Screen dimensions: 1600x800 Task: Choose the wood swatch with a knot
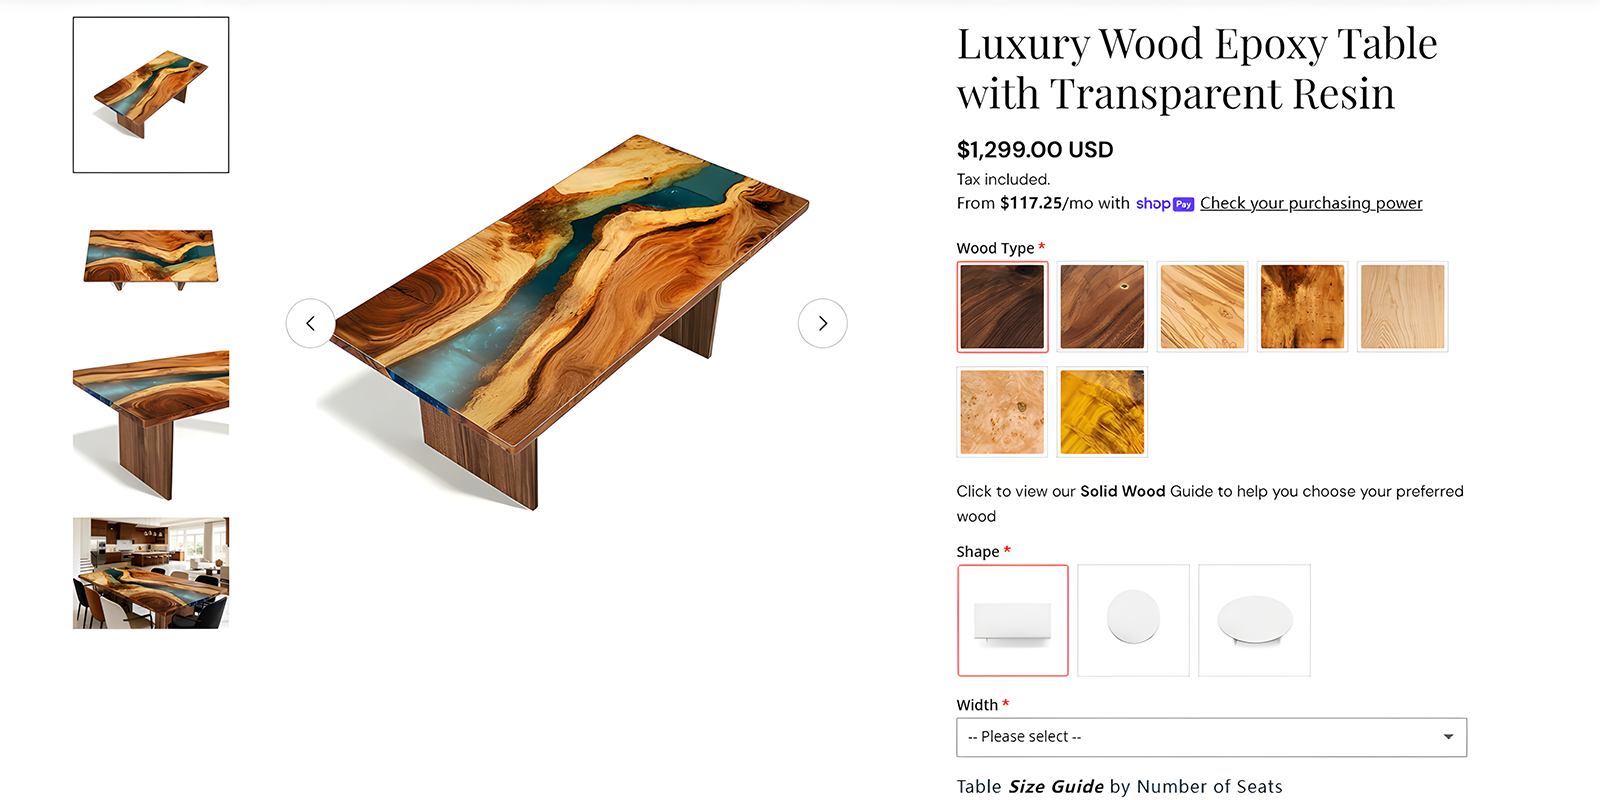coord(1102,307)
